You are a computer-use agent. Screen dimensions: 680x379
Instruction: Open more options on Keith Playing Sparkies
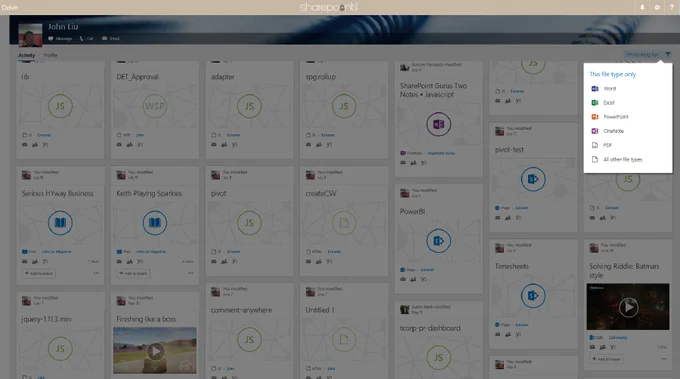click(191, 273)
